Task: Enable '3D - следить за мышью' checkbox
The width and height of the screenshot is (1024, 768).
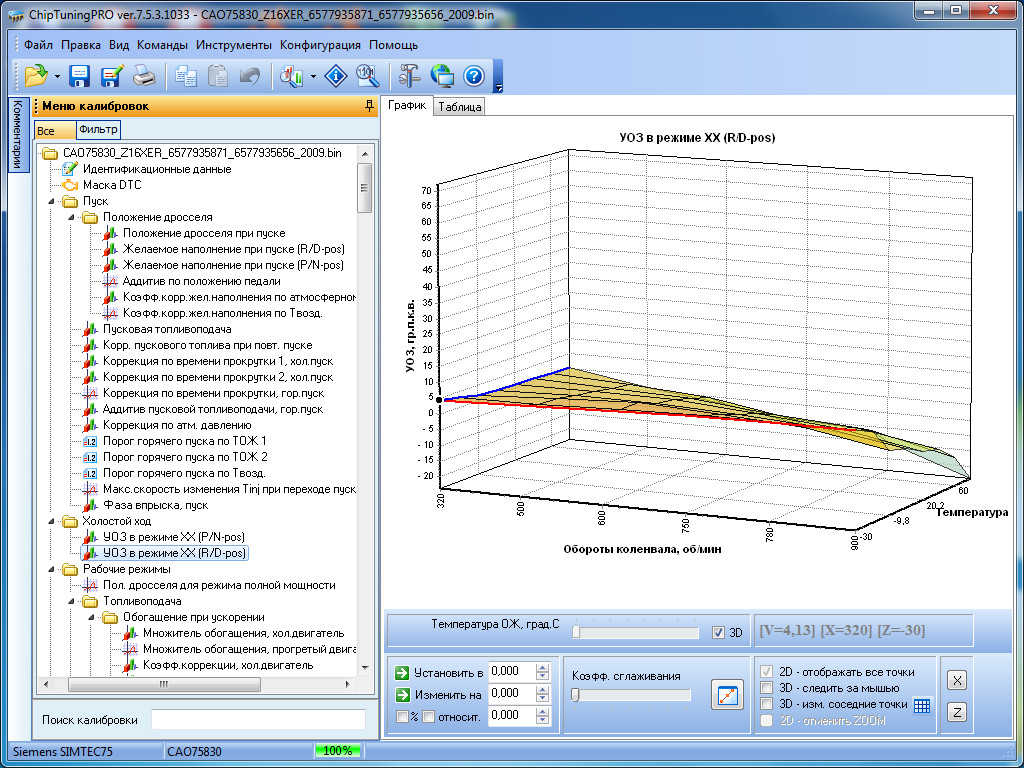Action: coord(766,688)
